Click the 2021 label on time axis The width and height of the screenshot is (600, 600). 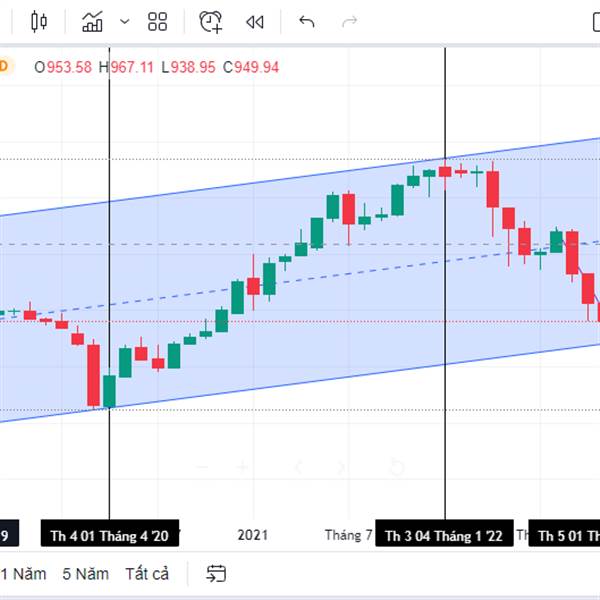[x=254, y=535]
